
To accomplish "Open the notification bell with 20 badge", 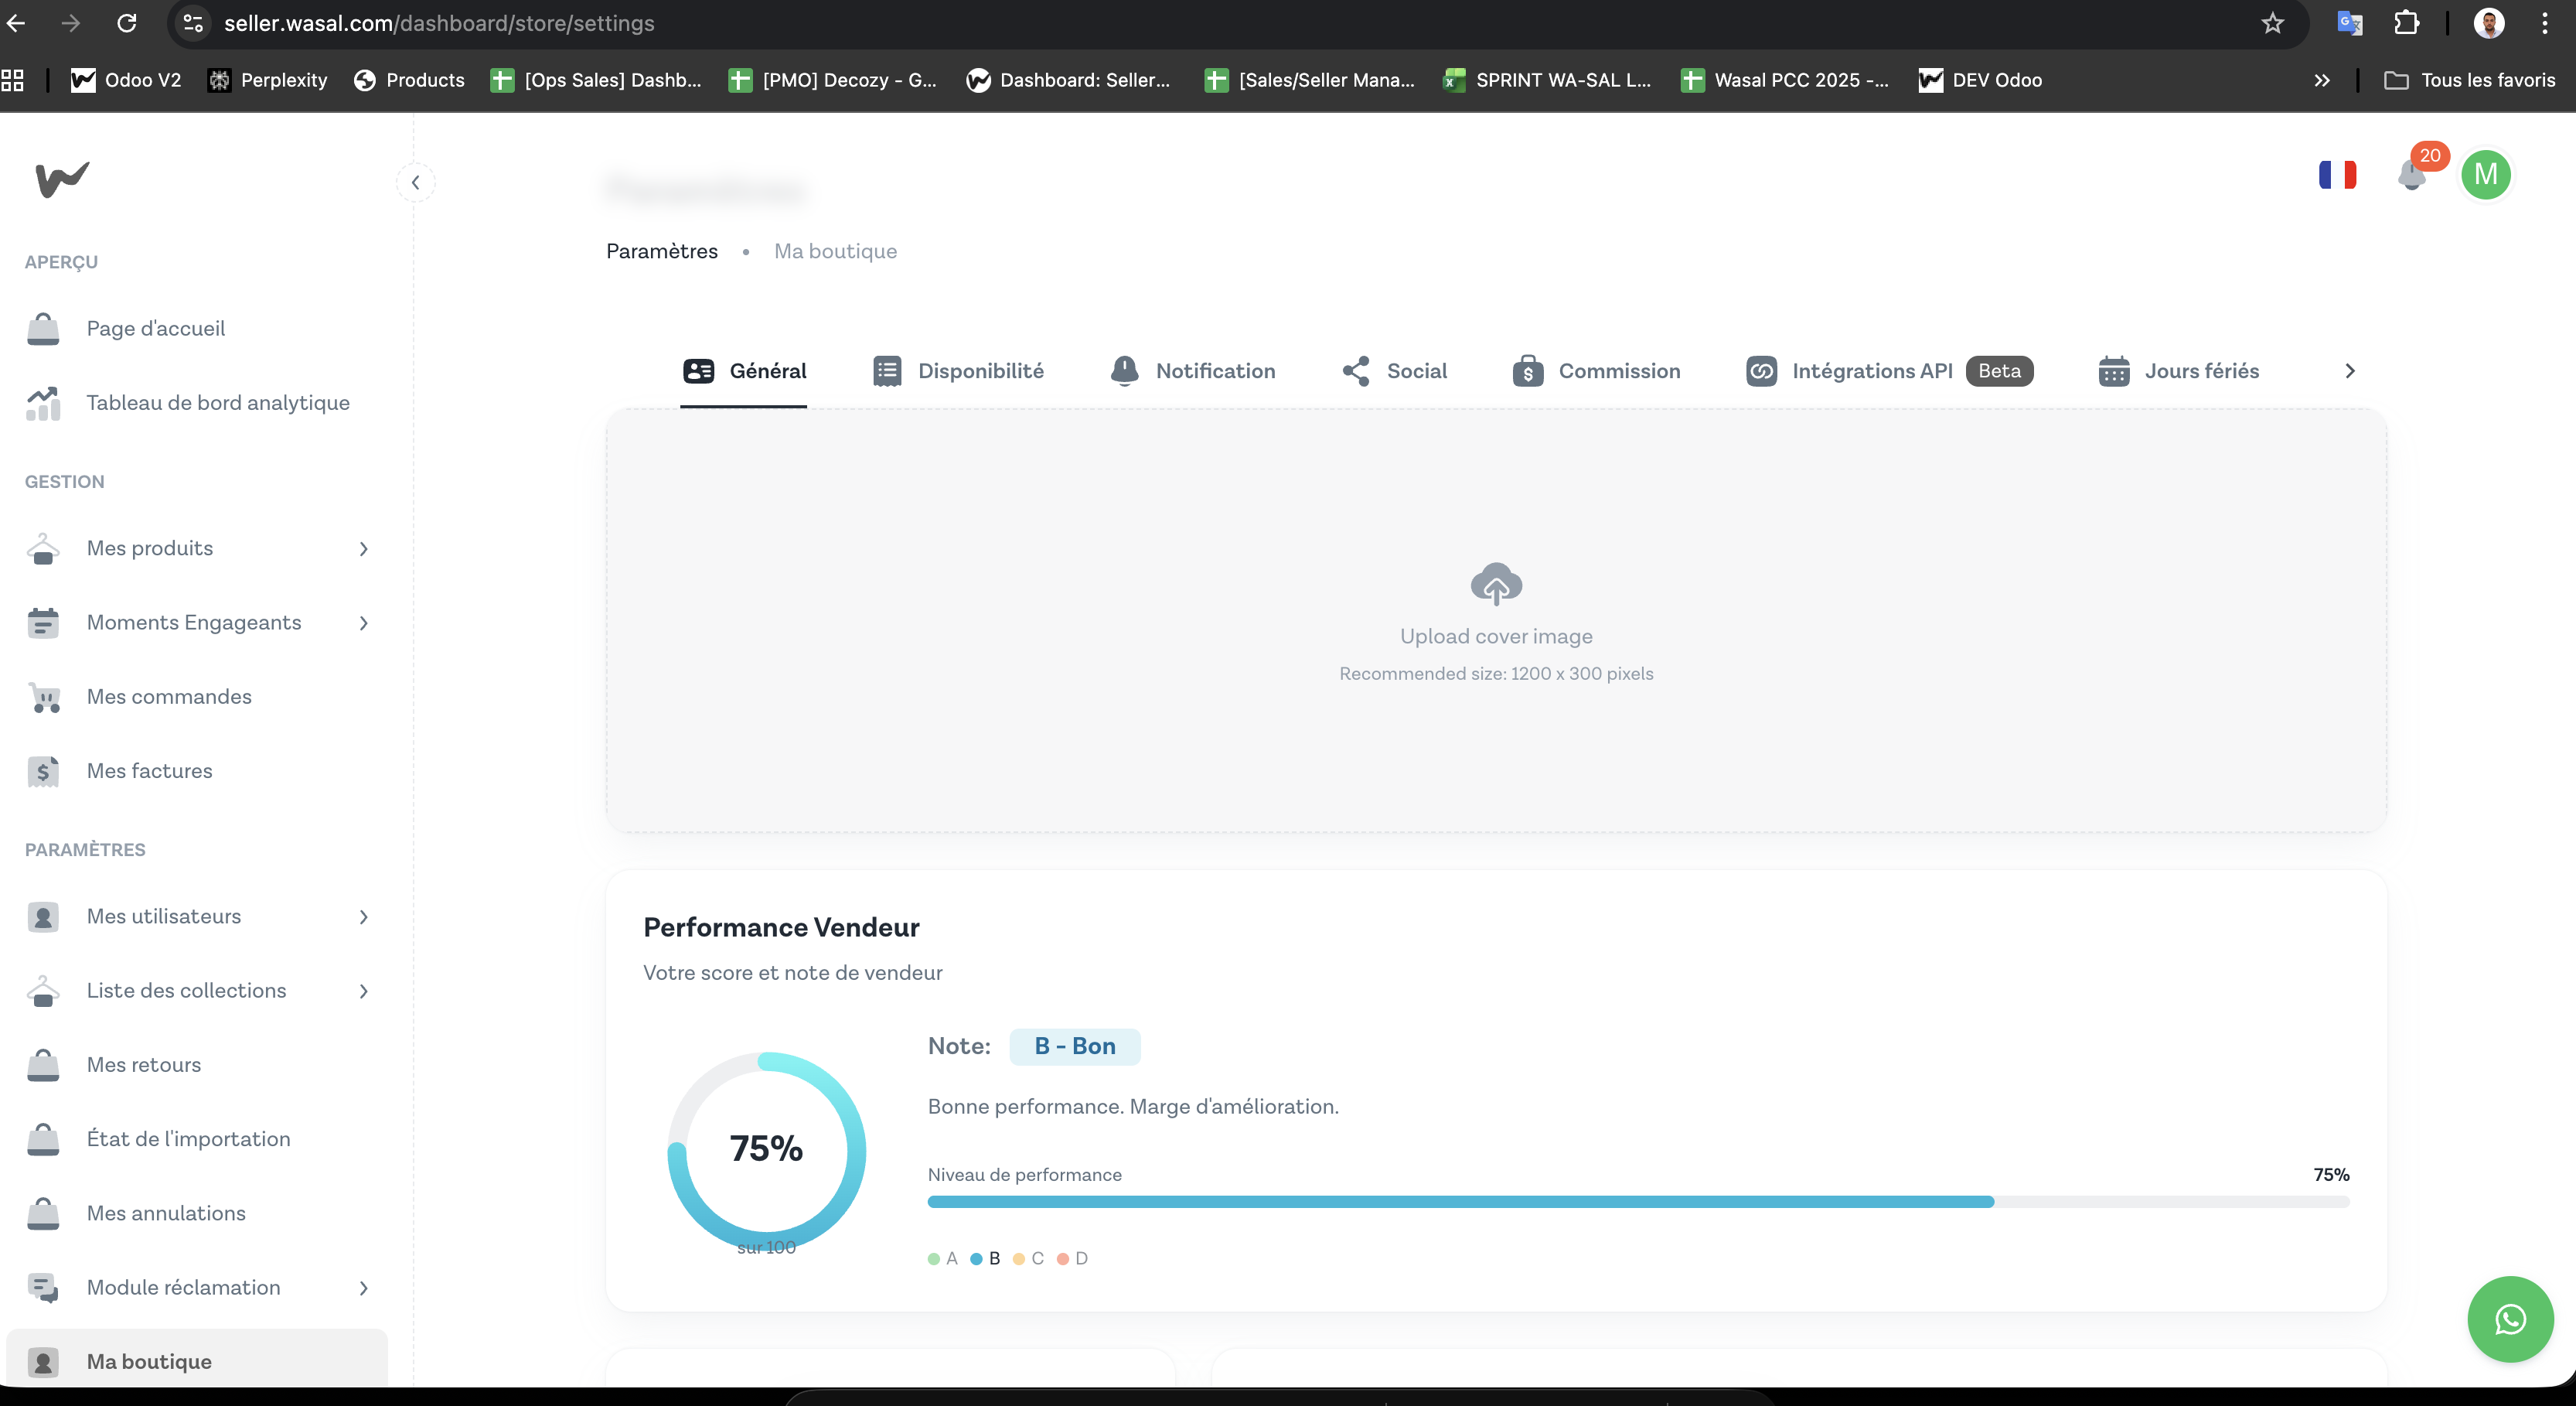I will click(2412, 175).
